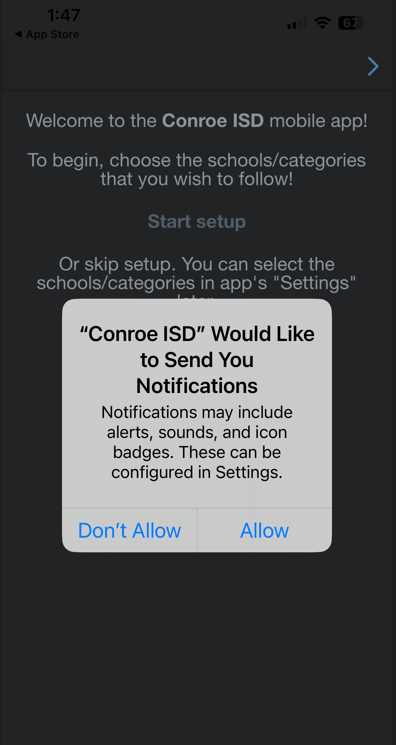Select the Start setup link

tap(197, 221)
